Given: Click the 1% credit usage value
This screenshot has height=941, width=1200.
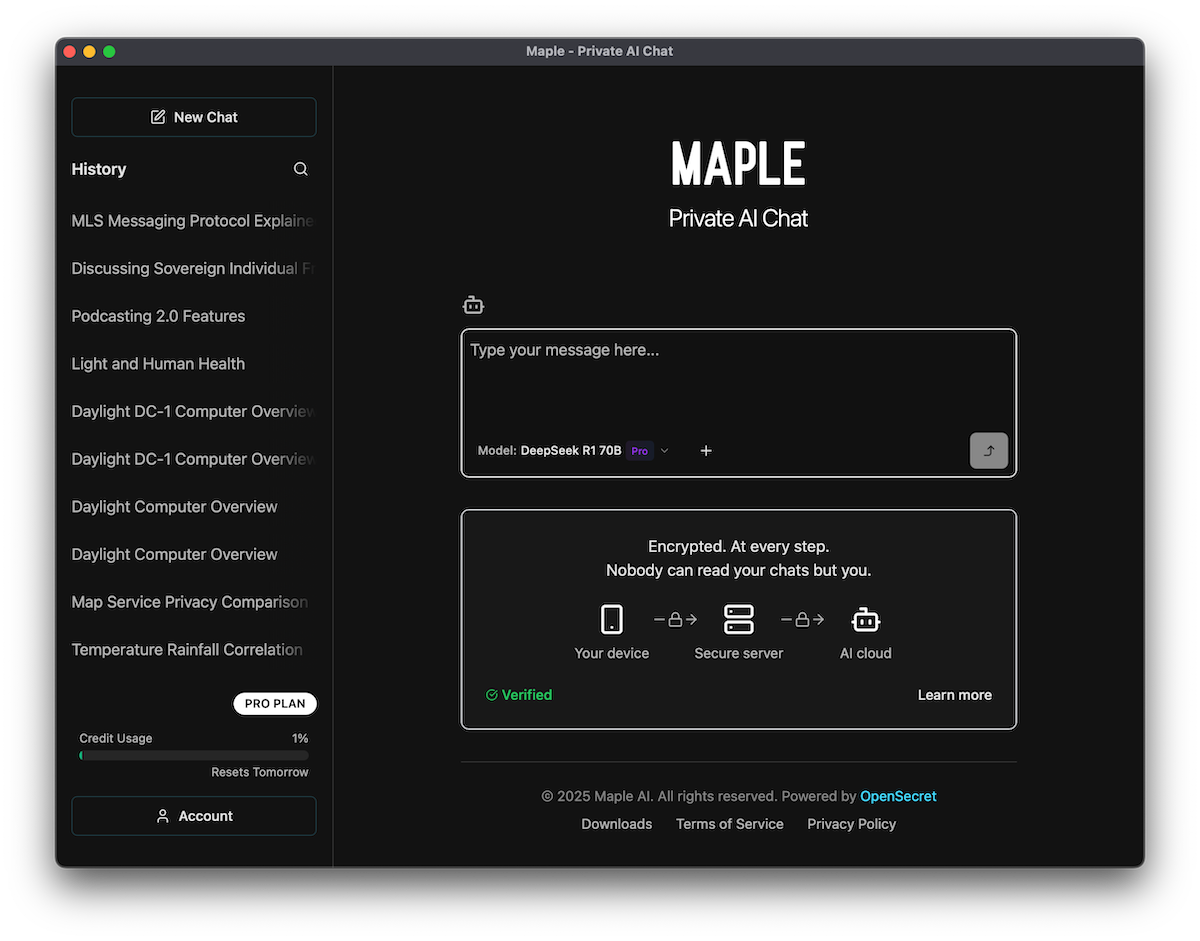Looking at the screenshot, I should pyautogui.click(x=300, y=738).
